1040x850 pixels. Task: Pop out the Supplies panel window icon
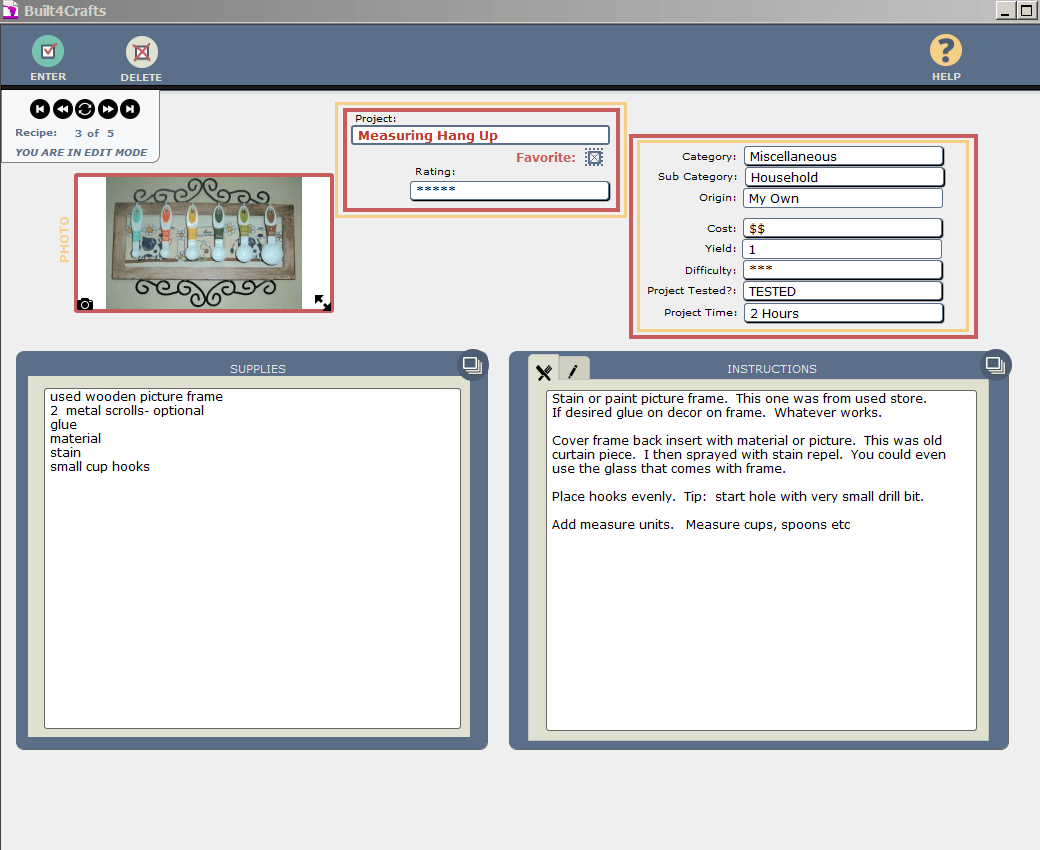pos(472,365)
